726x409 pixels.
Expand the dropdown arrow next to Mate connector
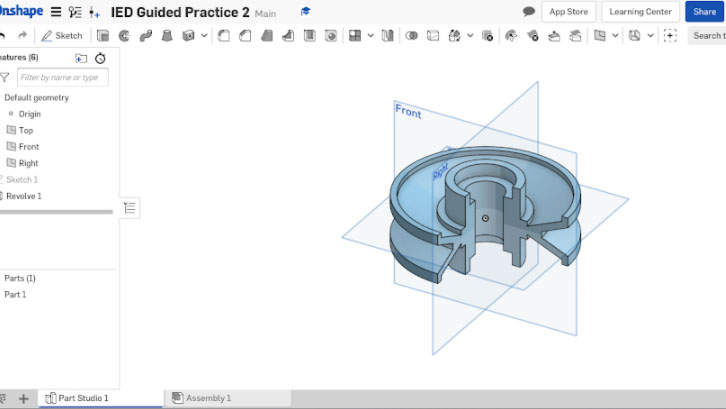[650, 36]
